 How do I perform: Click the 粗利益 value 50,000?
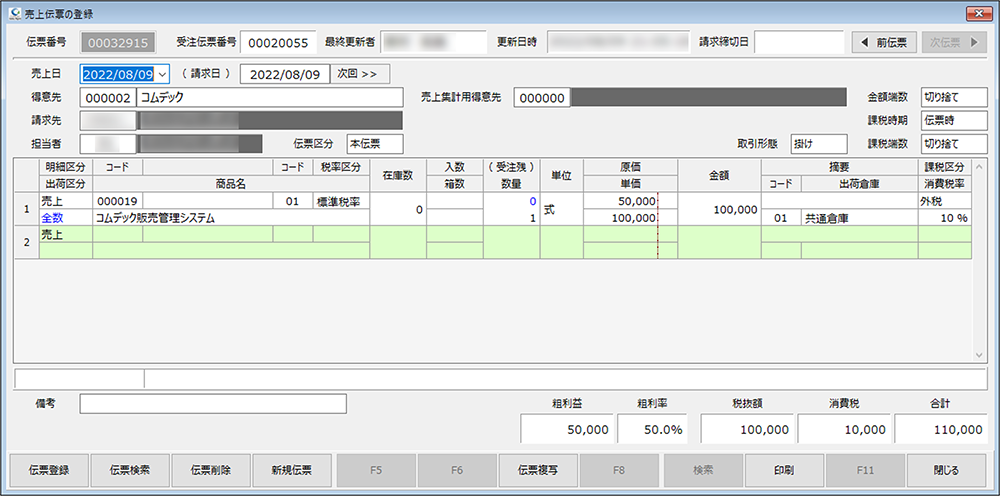567,430
